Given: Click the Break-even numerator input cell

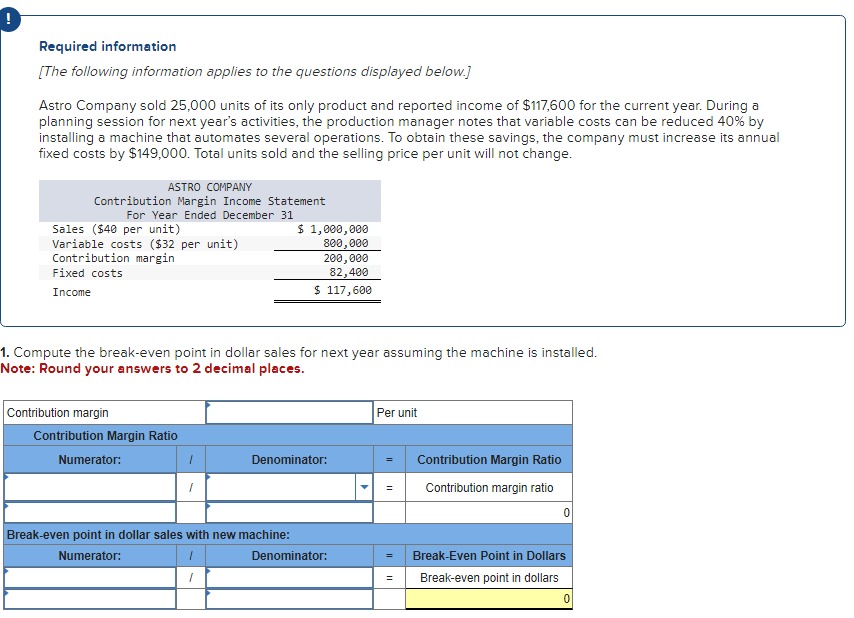Looking at the screenshot, I should click(x=88, y=577).
